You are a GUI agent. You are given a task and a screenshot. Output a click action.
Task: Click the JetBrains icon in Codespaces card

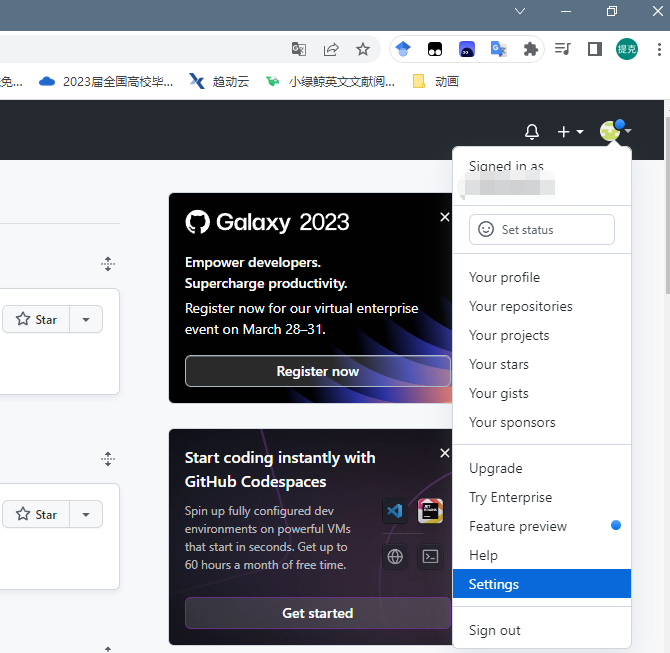pyautogui.click(x=430, y=511)
